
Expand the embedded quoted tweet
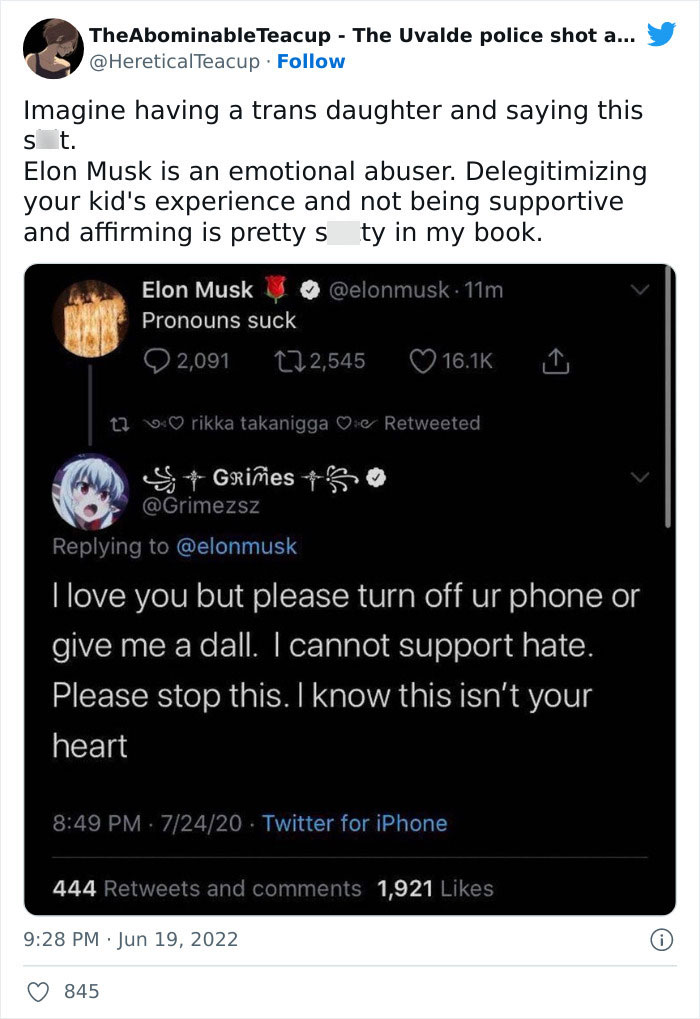point(350,580)
